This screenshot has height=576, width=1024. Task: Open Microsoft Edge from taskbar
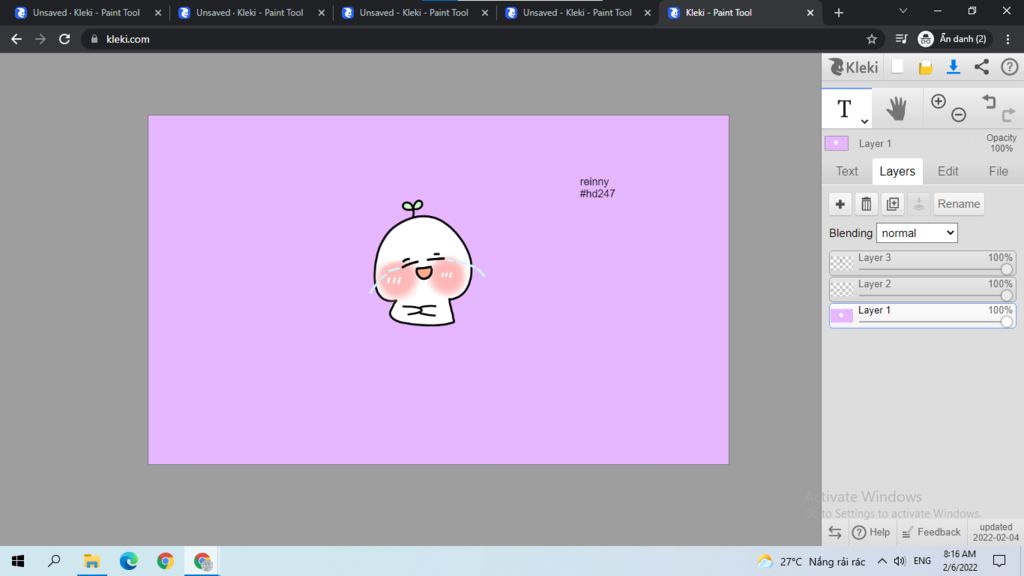pyautogui.click(x=129, y=561)
